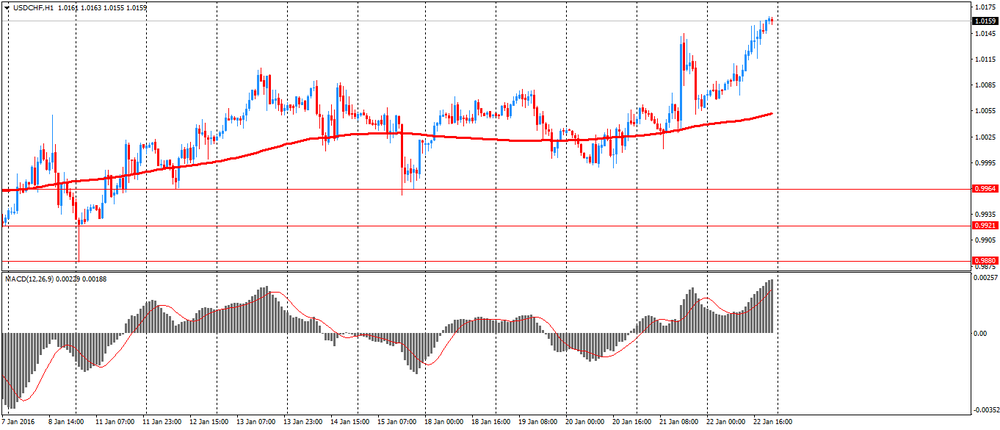Click the 0.00257 value on the MACD scale

tap(984, 278)
